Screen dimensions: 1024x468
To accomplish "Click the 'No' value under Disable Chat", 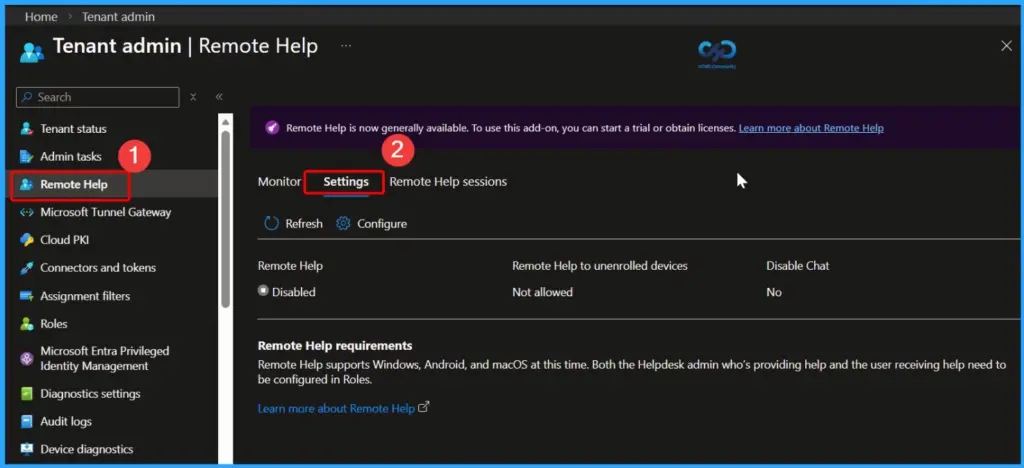I will coord(774,292).
